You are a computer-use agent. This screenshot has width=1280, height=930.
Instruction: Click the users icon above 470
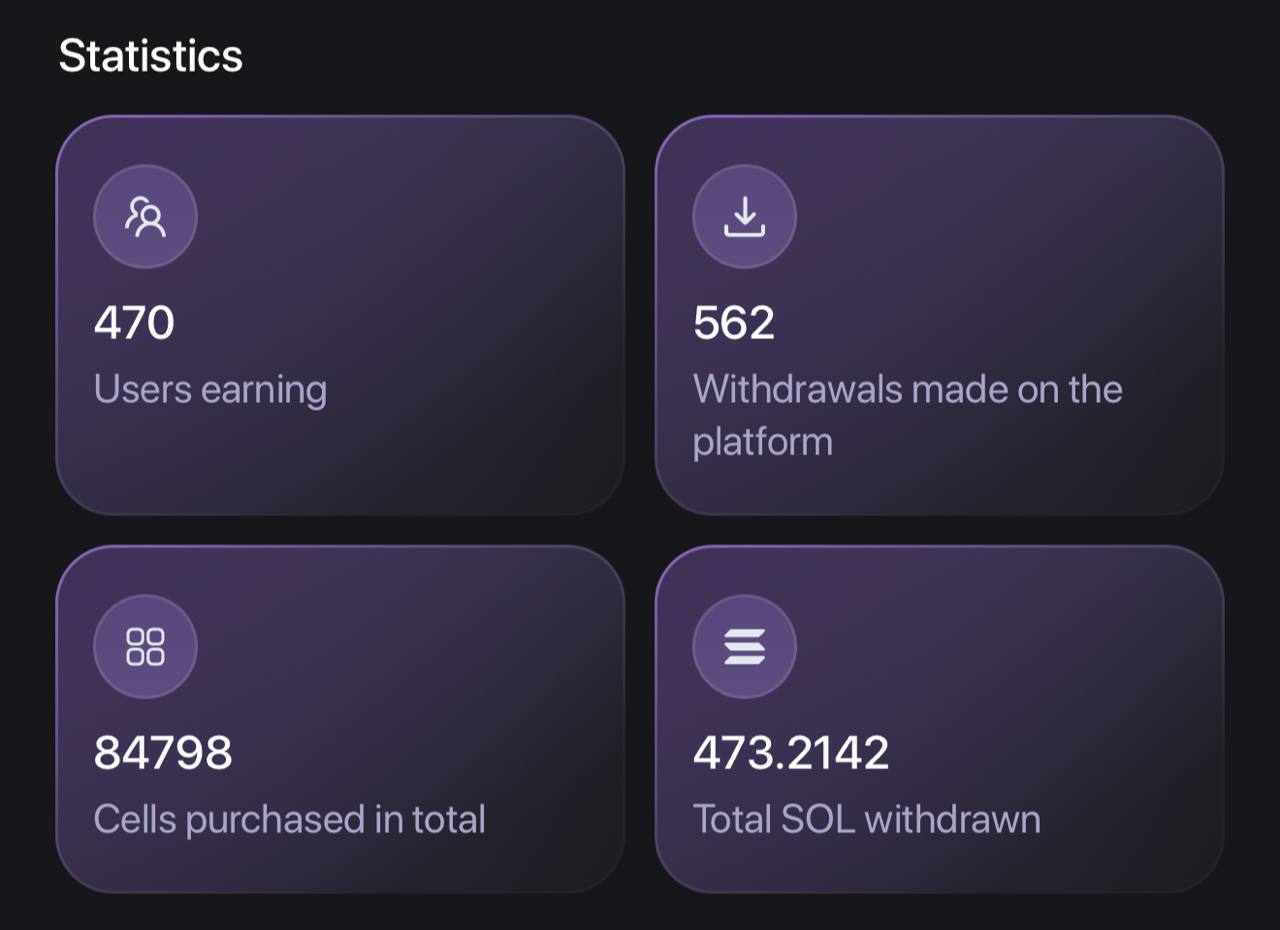pos(145,216)
